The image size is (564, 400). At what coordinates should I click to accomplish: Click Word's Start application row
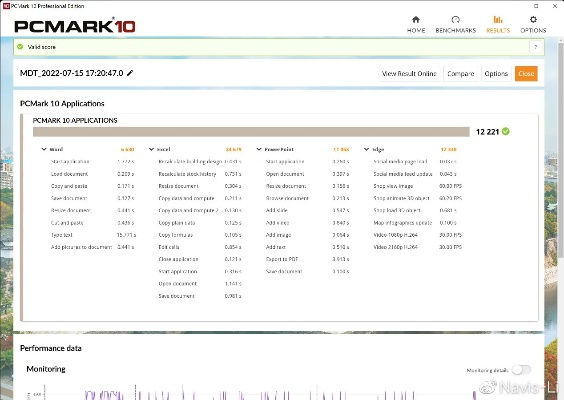(x=92, y=162)
